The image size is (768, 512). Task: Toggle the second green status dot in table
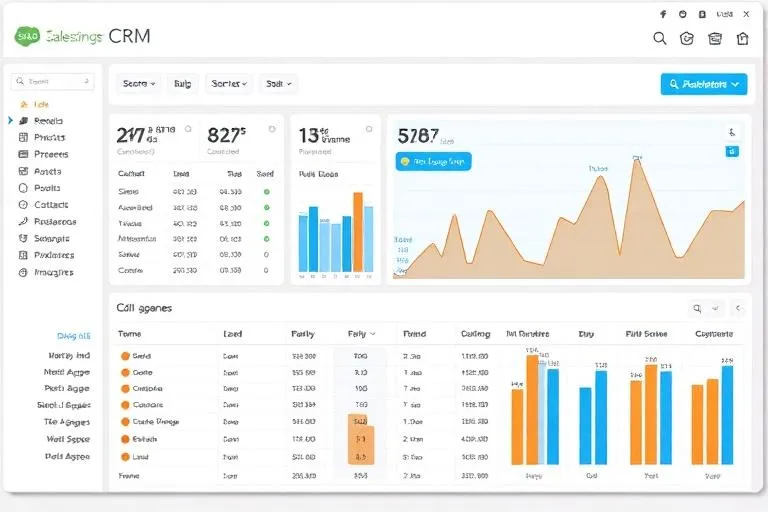pos(266,208)
